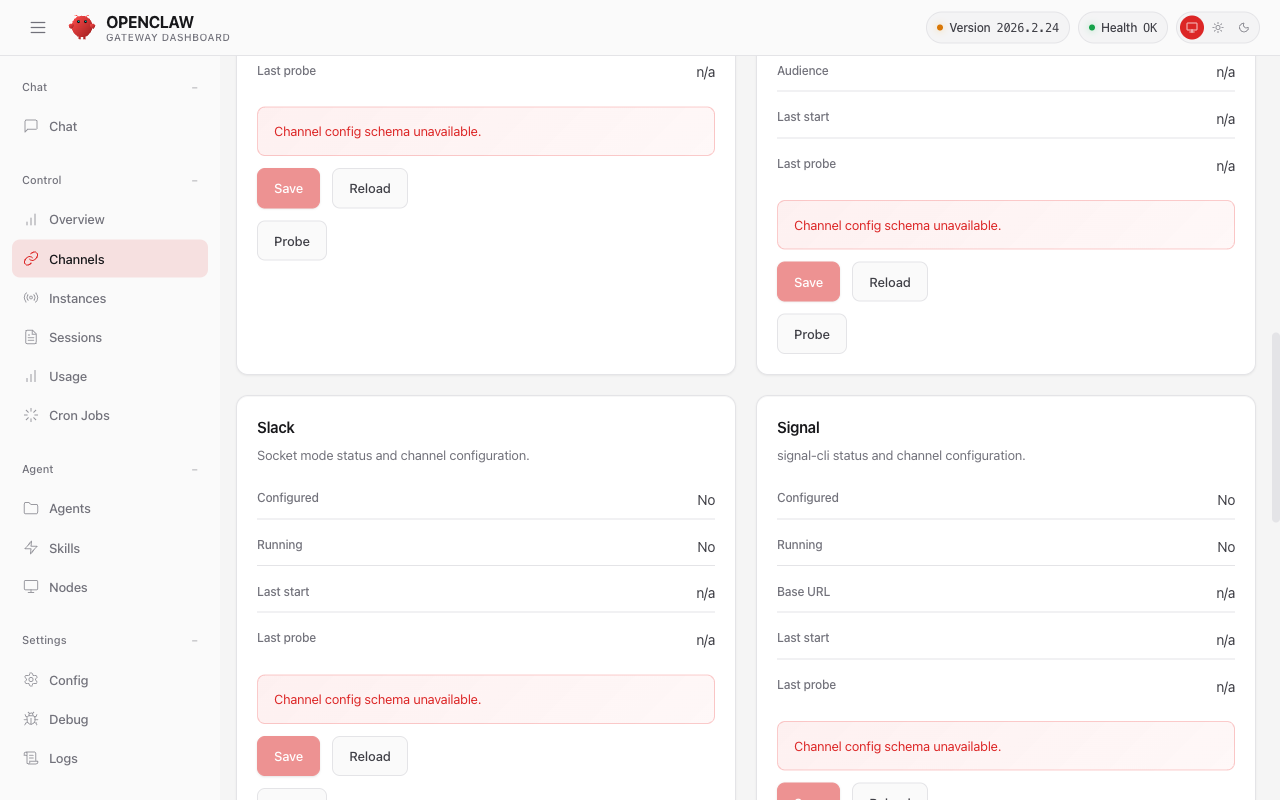Image resolution: width=1280 pixels, height=800 pixels.
Task: Click the Cron Jobs spinner icon
Action: point(31,415)
